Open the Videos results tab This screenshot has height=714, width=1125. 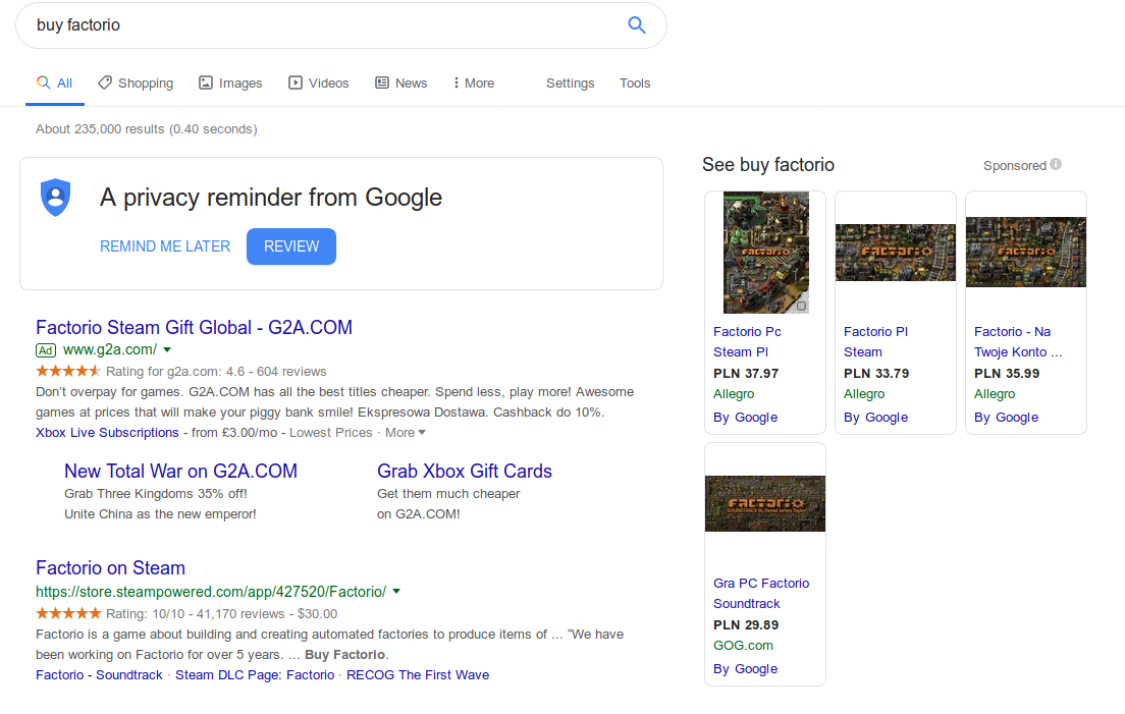[318, 83]
